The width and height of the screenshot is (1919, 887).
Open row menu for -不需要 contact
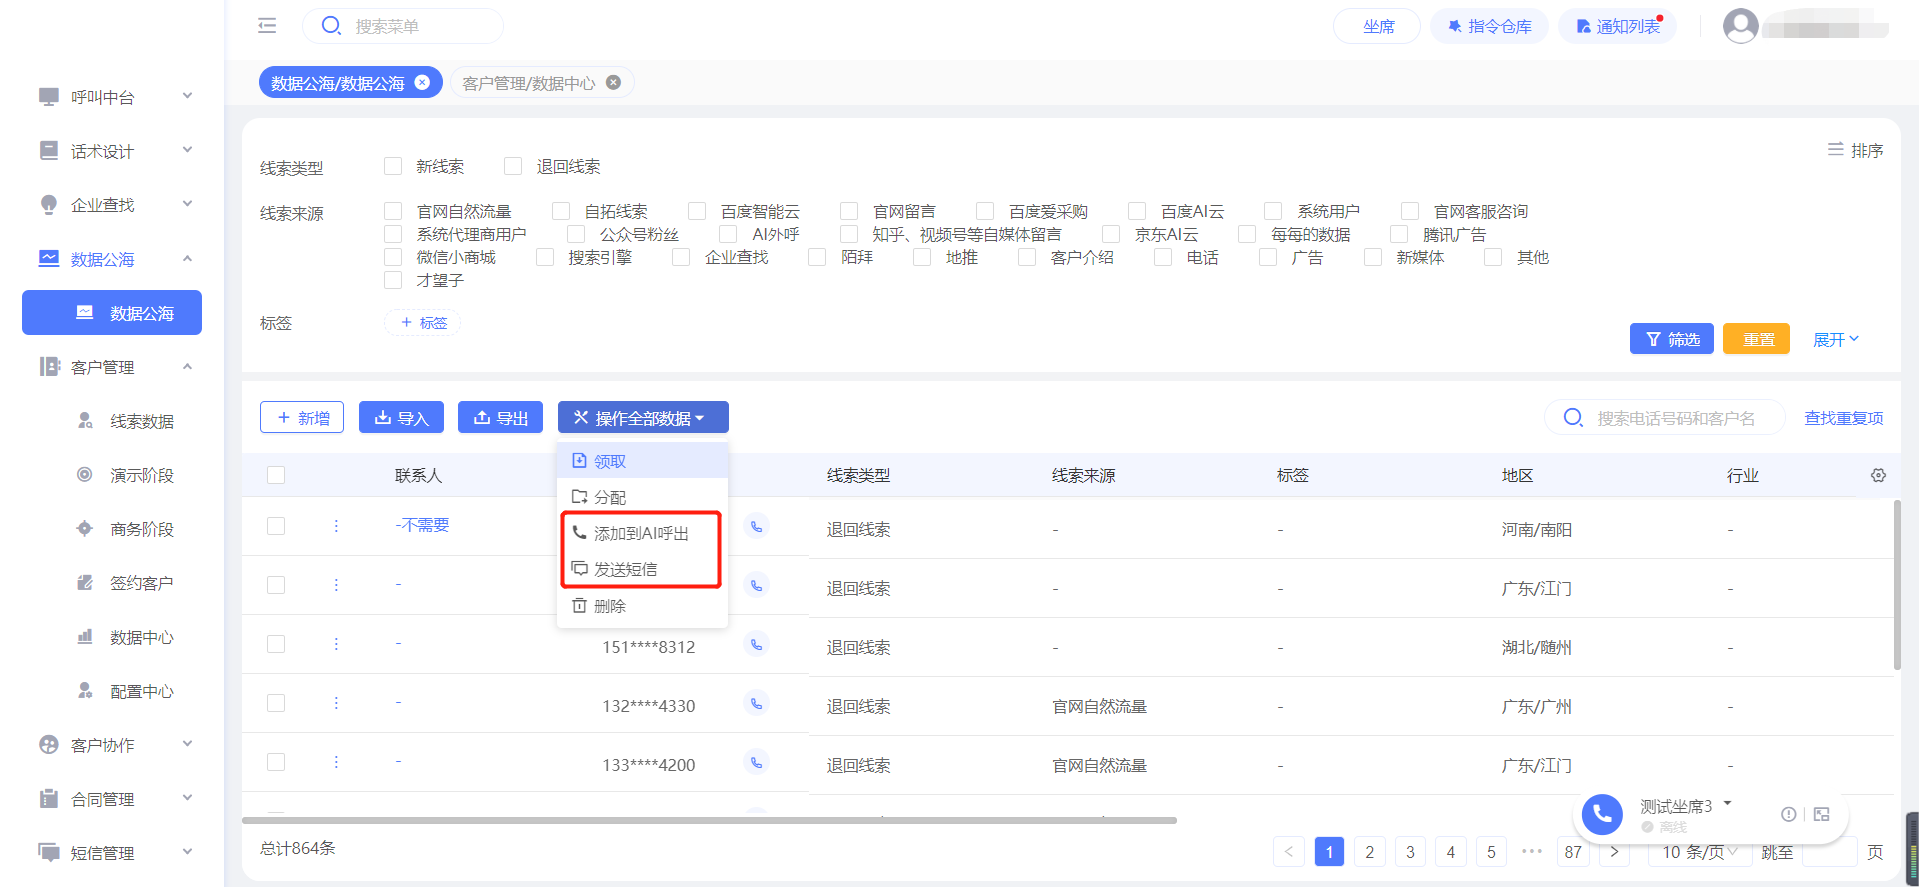pyautogui.click(x=336, y=526)
